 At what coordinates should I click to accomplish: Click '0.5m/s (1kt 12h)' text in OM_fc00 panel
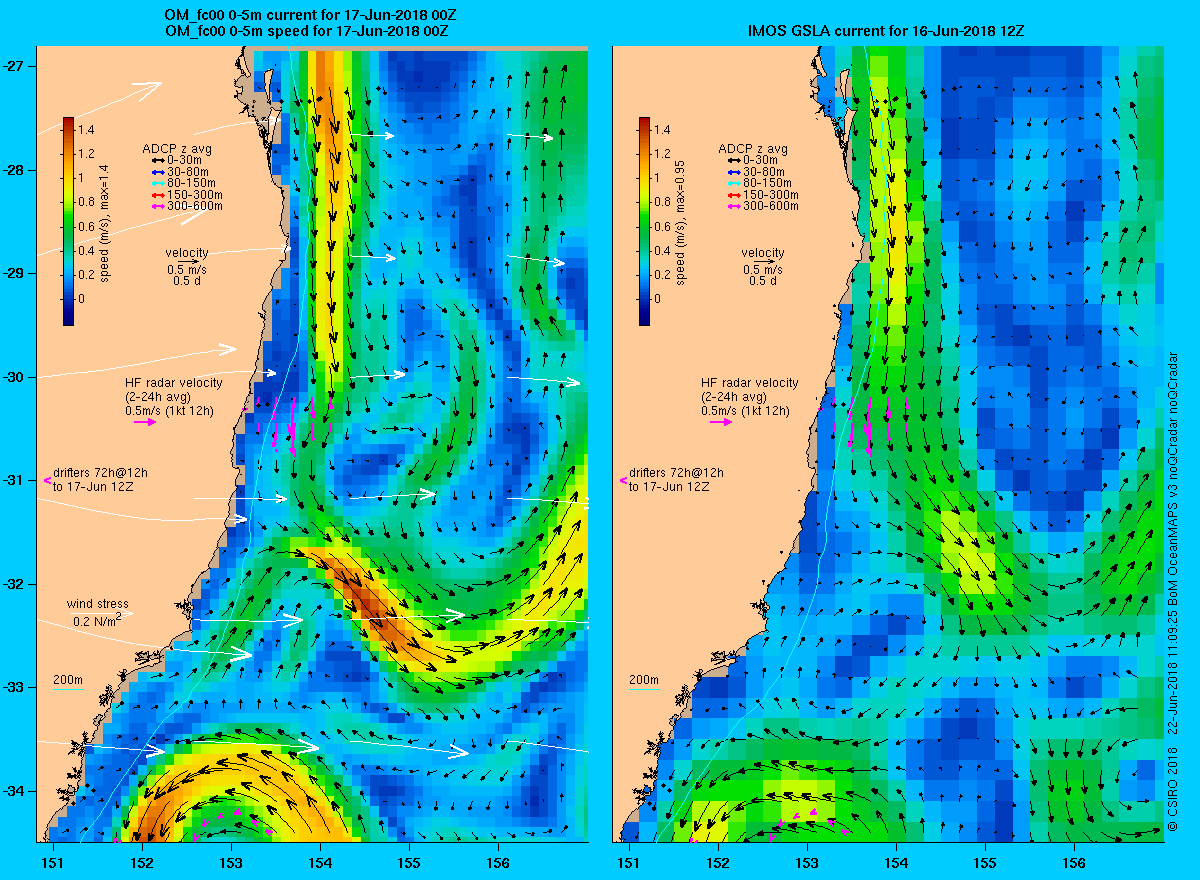click(169, 411)
